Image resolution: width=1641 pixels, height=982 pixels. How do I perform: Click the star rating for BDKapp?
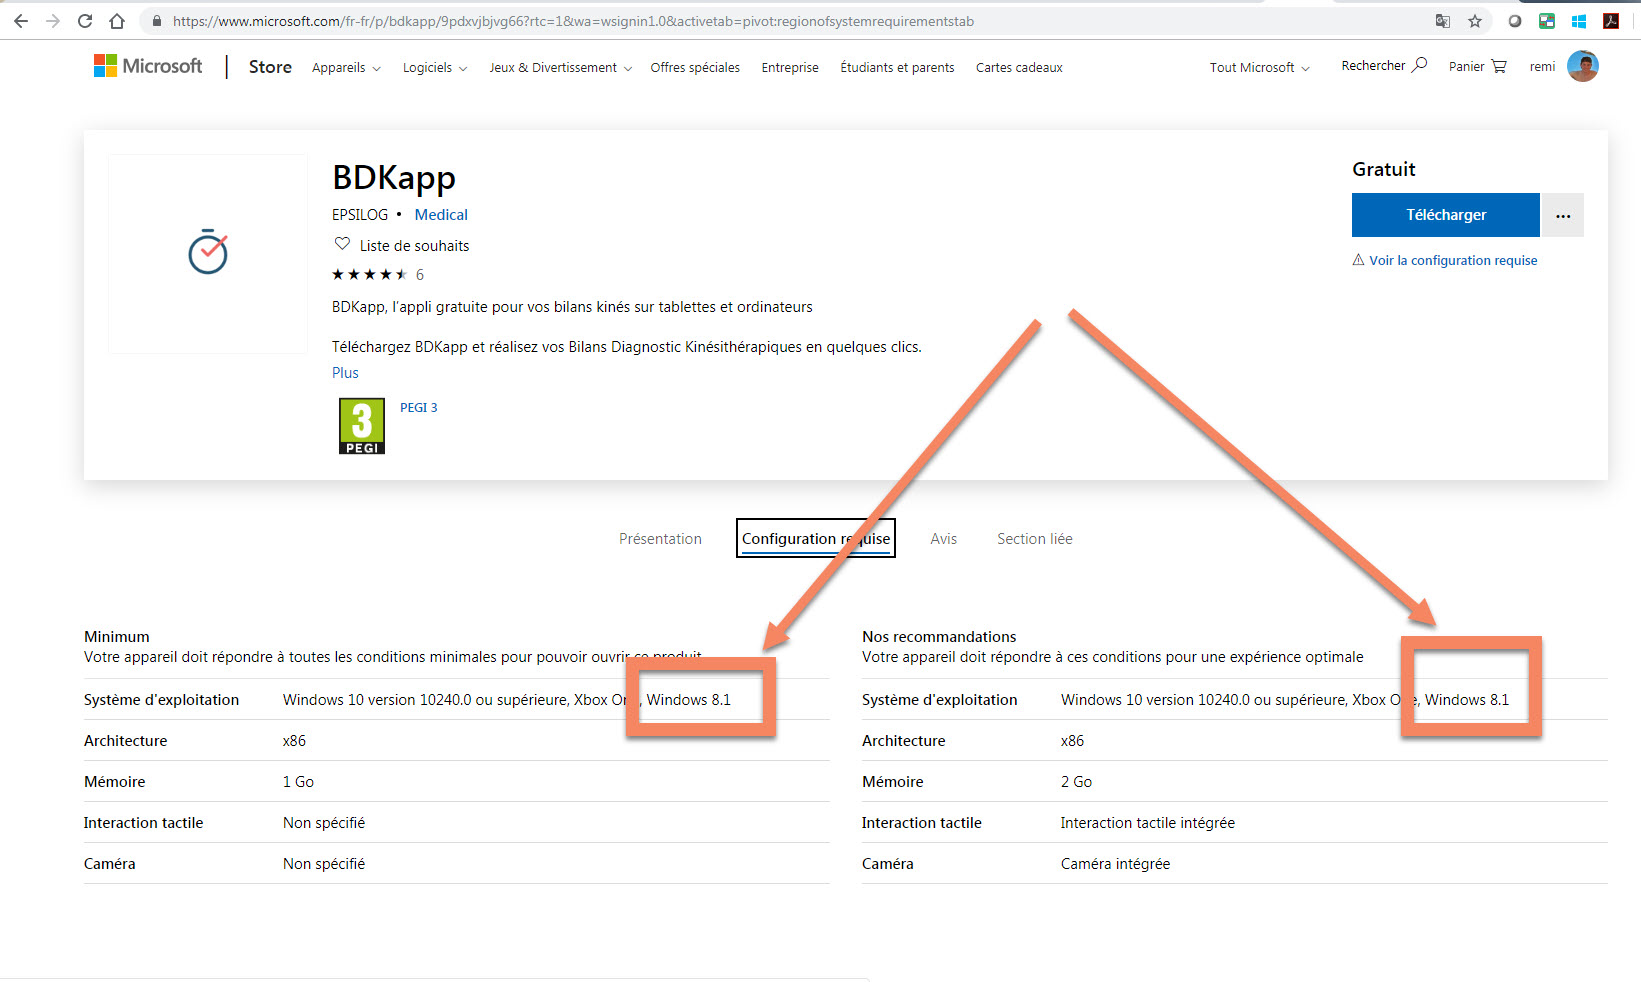[369, 274]
